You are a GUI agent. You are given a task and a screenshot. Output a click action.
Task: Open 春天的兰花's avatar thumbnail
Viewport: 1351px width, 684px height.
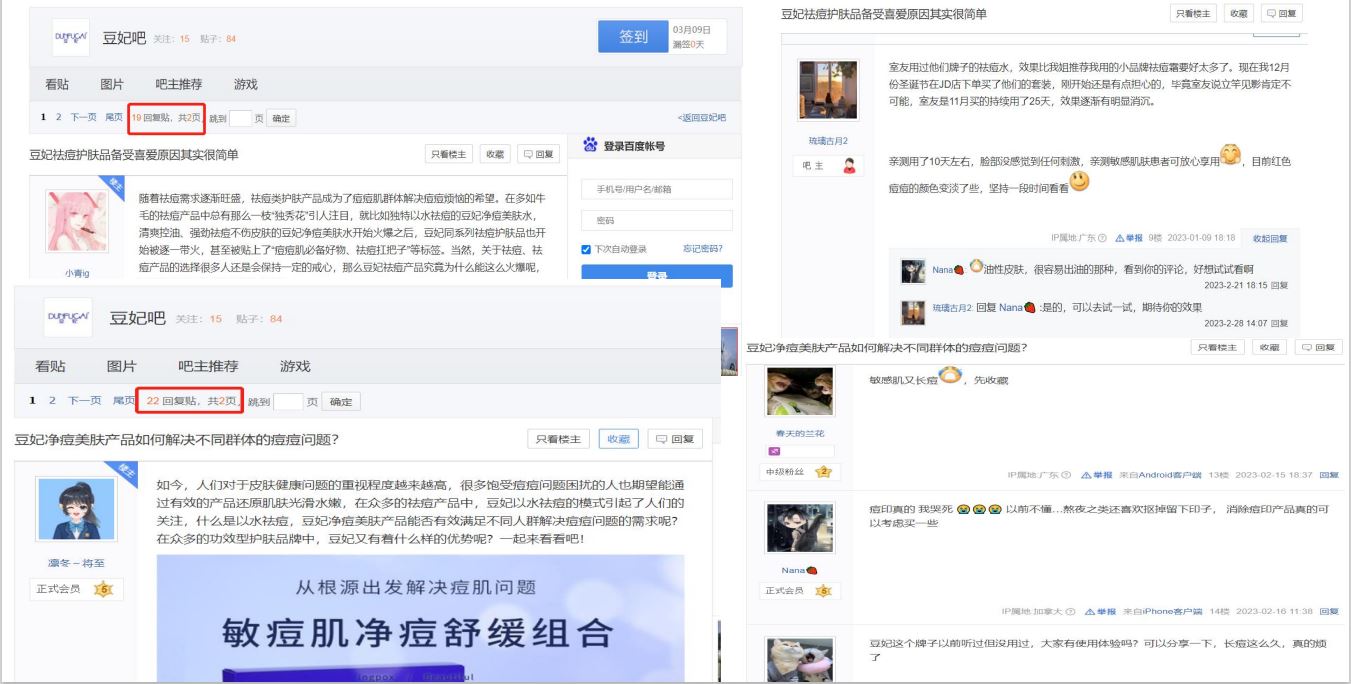[799, 392]
